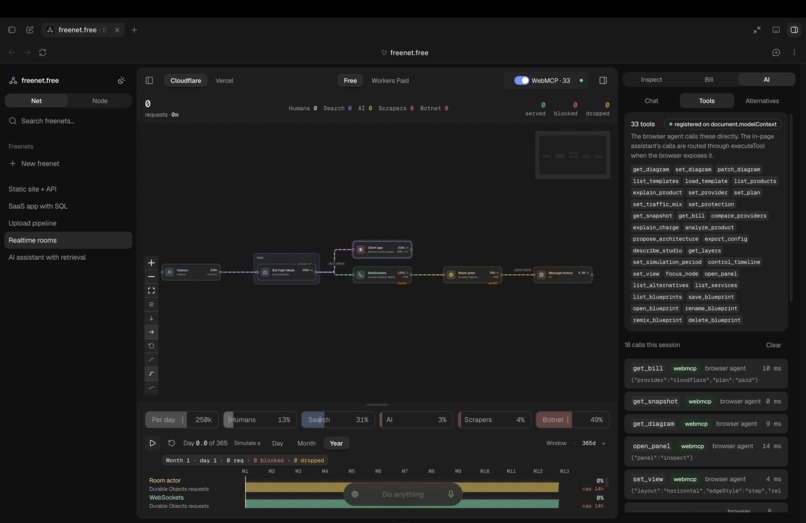806x523 pixels.
Task: Open the Bill tab
Action: (709, 79)
